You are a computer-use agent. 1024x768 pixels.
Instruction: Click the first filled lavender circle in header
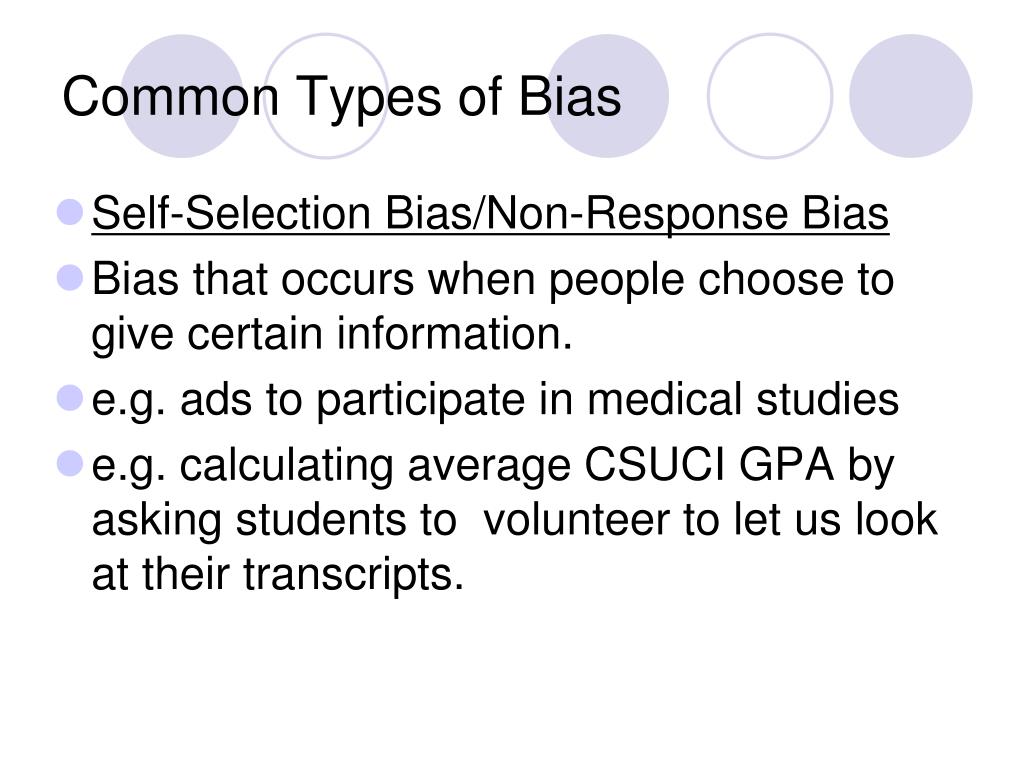pyautogui.click(x=182, y=96)
